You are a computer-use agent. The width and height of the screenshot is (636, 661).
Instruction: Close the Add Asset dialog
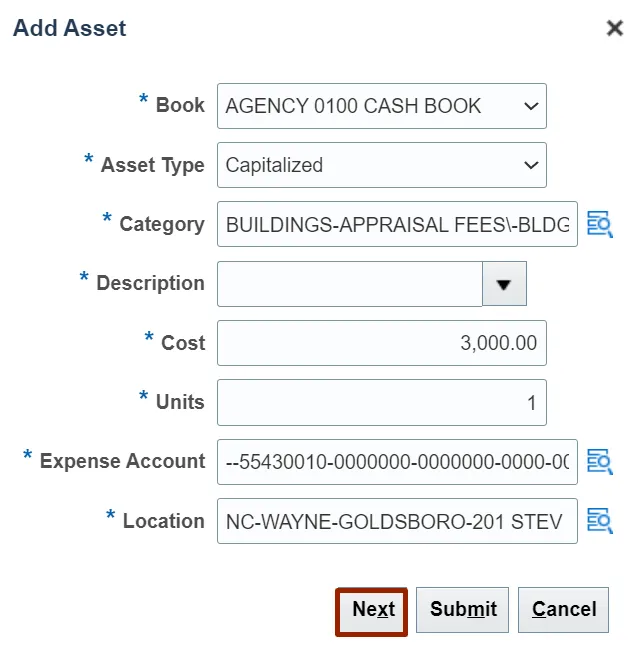pyautogui.click(x=615, y=28)
